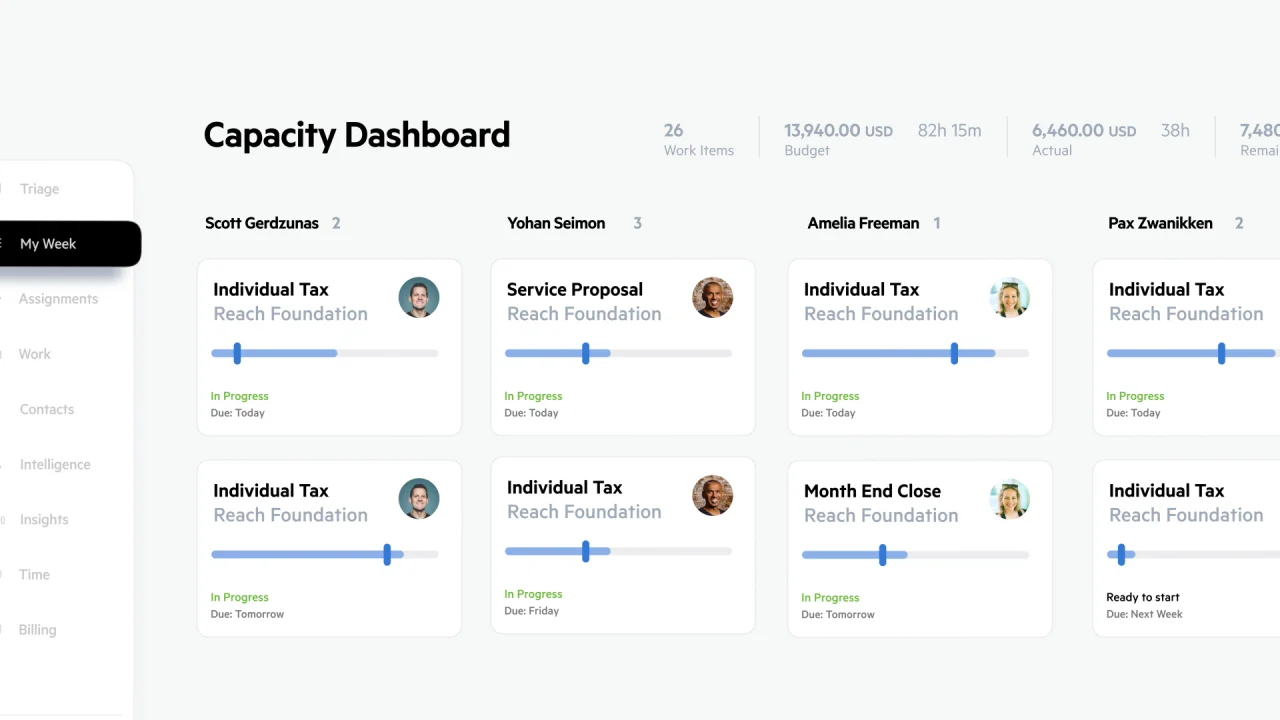
Task: Open Insights in the sidebar
Action: [x=44, y=520]
